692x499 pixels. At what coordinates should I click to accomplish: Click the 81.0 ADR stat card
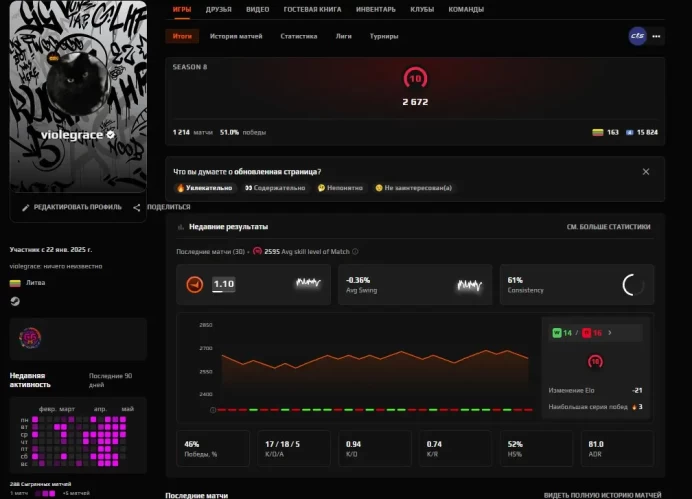tap(617, 449)
